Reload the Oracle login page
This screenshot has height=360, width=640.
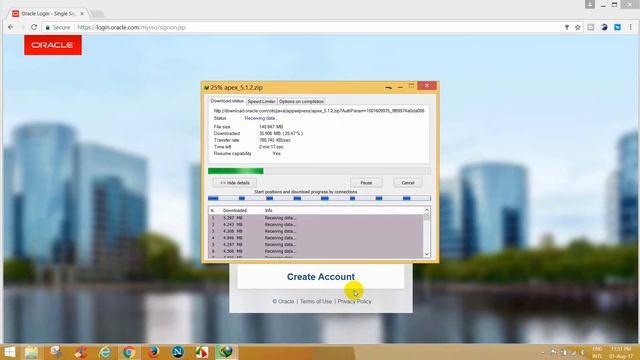[34, 27]
